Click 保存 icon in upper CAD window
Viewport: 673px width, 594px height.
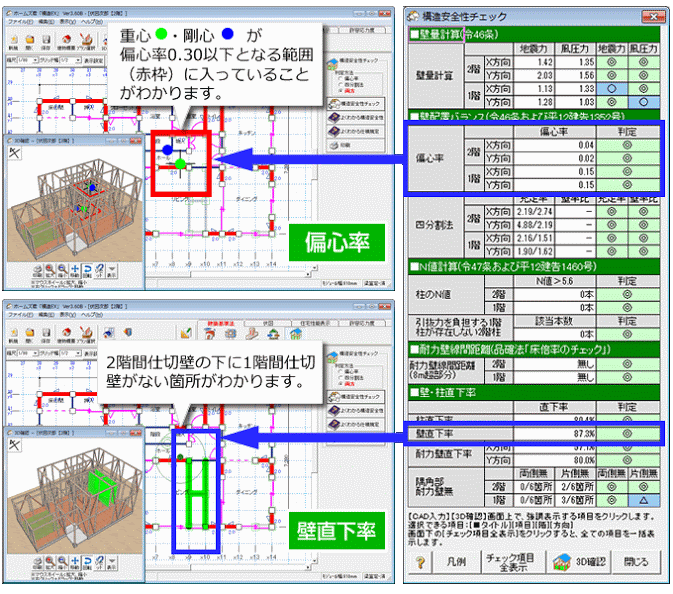point(45,42)
